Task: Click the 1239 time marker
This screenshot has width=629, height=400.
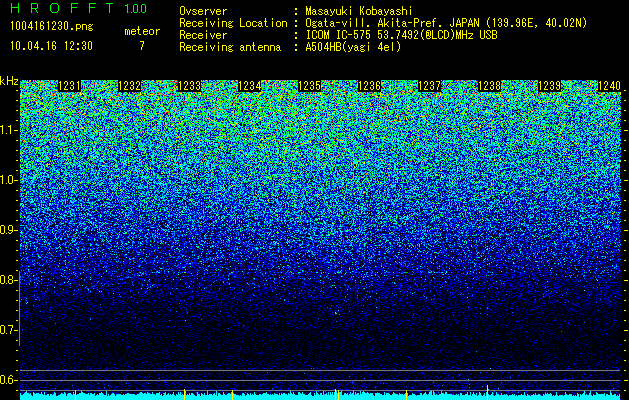Action: click(549, 86)
